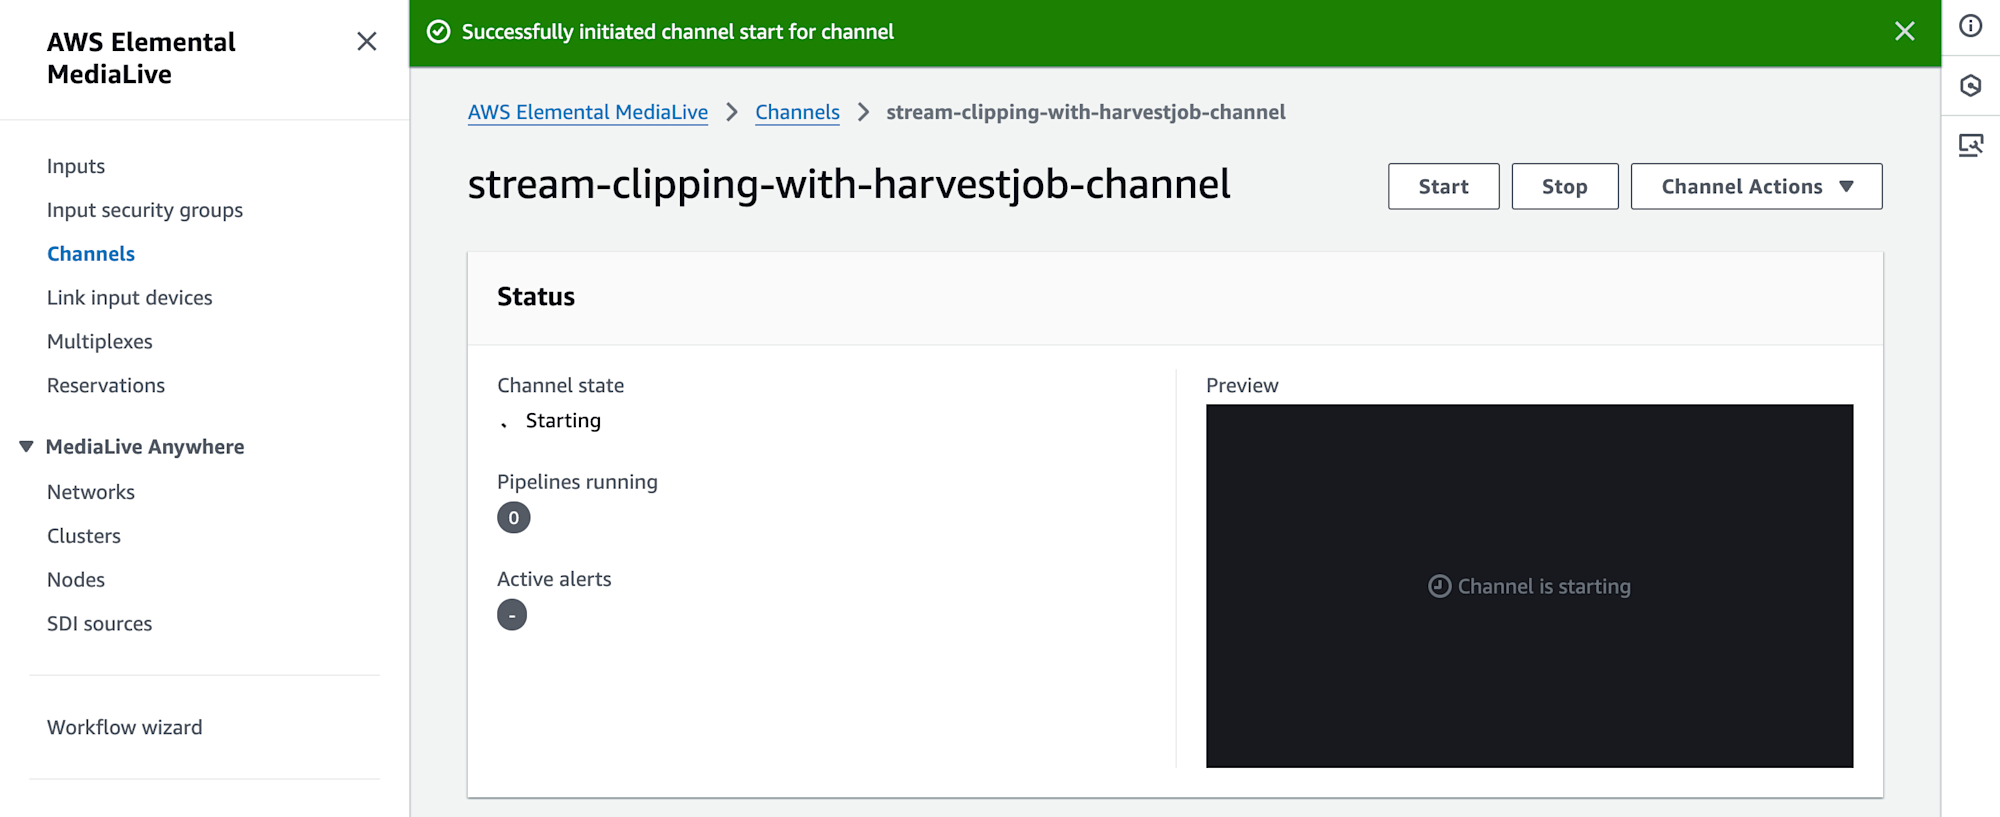Click the stream-clipping-with-harvestjob-channel page title
Image resolution: width=2000 pixels, height=817 pixels.
[x=849, y=184]
